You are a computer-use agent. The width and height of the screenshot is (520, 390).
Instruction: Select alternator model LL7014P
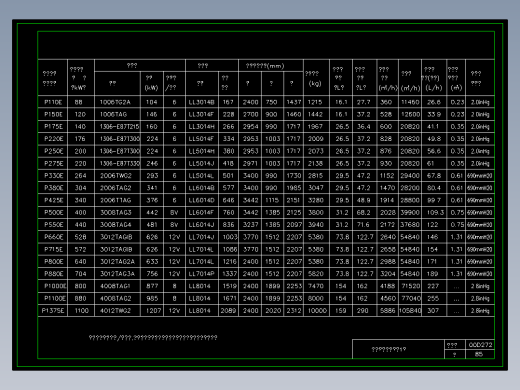pyautogui.click(x=201, y=274)
